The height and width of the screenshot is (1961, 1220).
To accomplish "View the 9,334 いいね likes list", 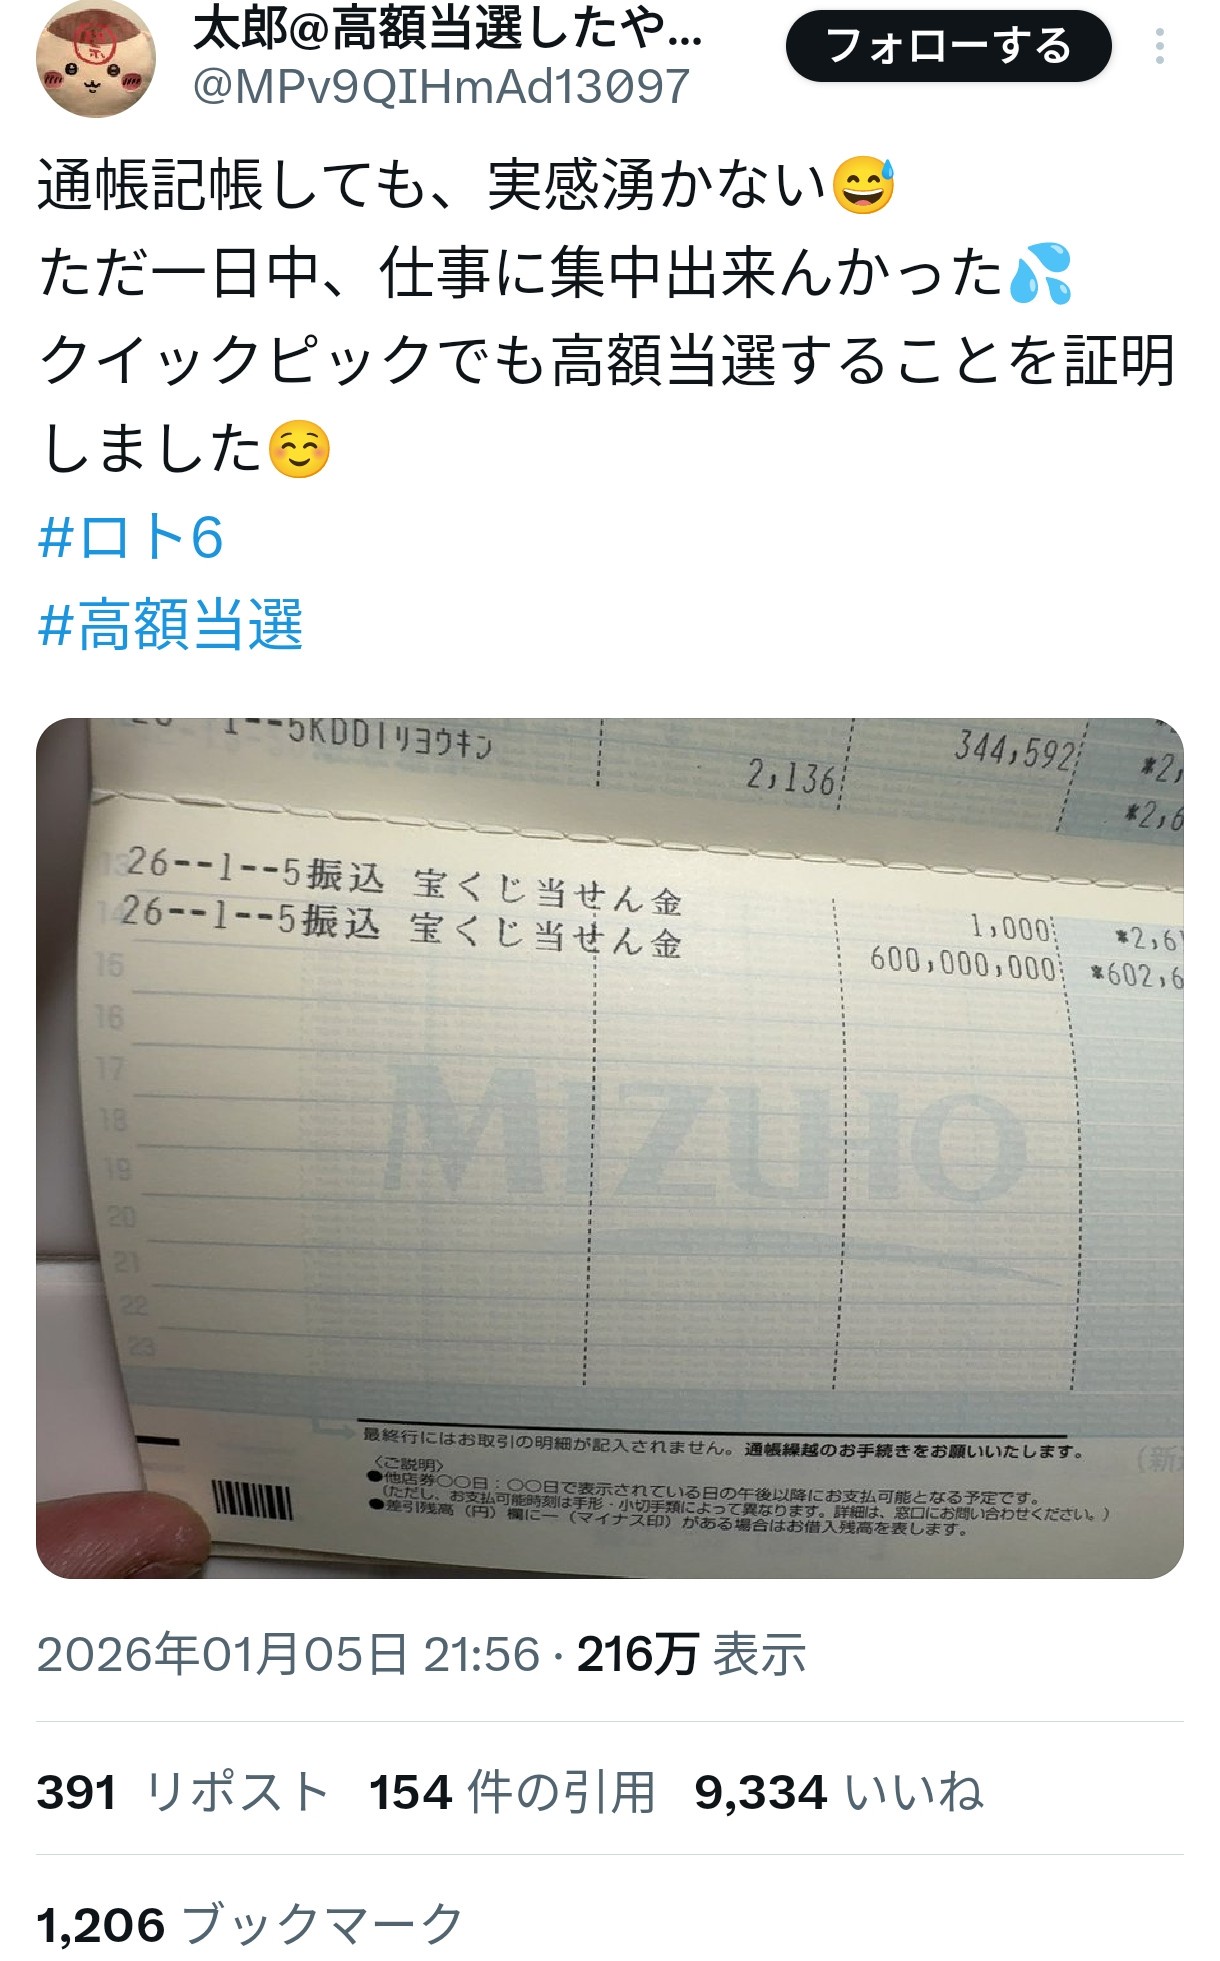I will (839, 1792).
